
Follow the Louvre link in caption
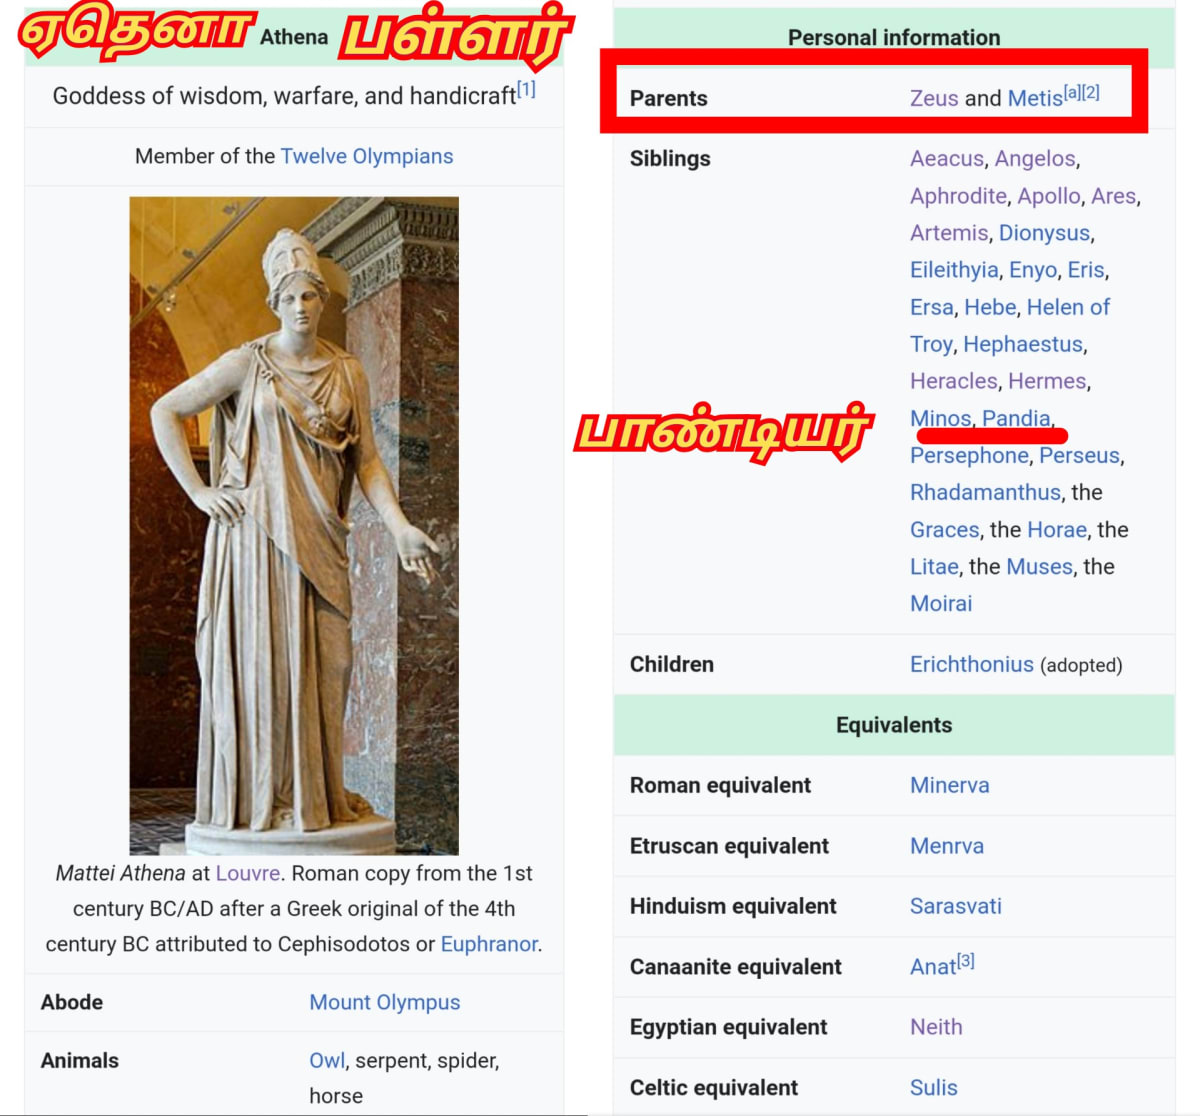(248, 873)
